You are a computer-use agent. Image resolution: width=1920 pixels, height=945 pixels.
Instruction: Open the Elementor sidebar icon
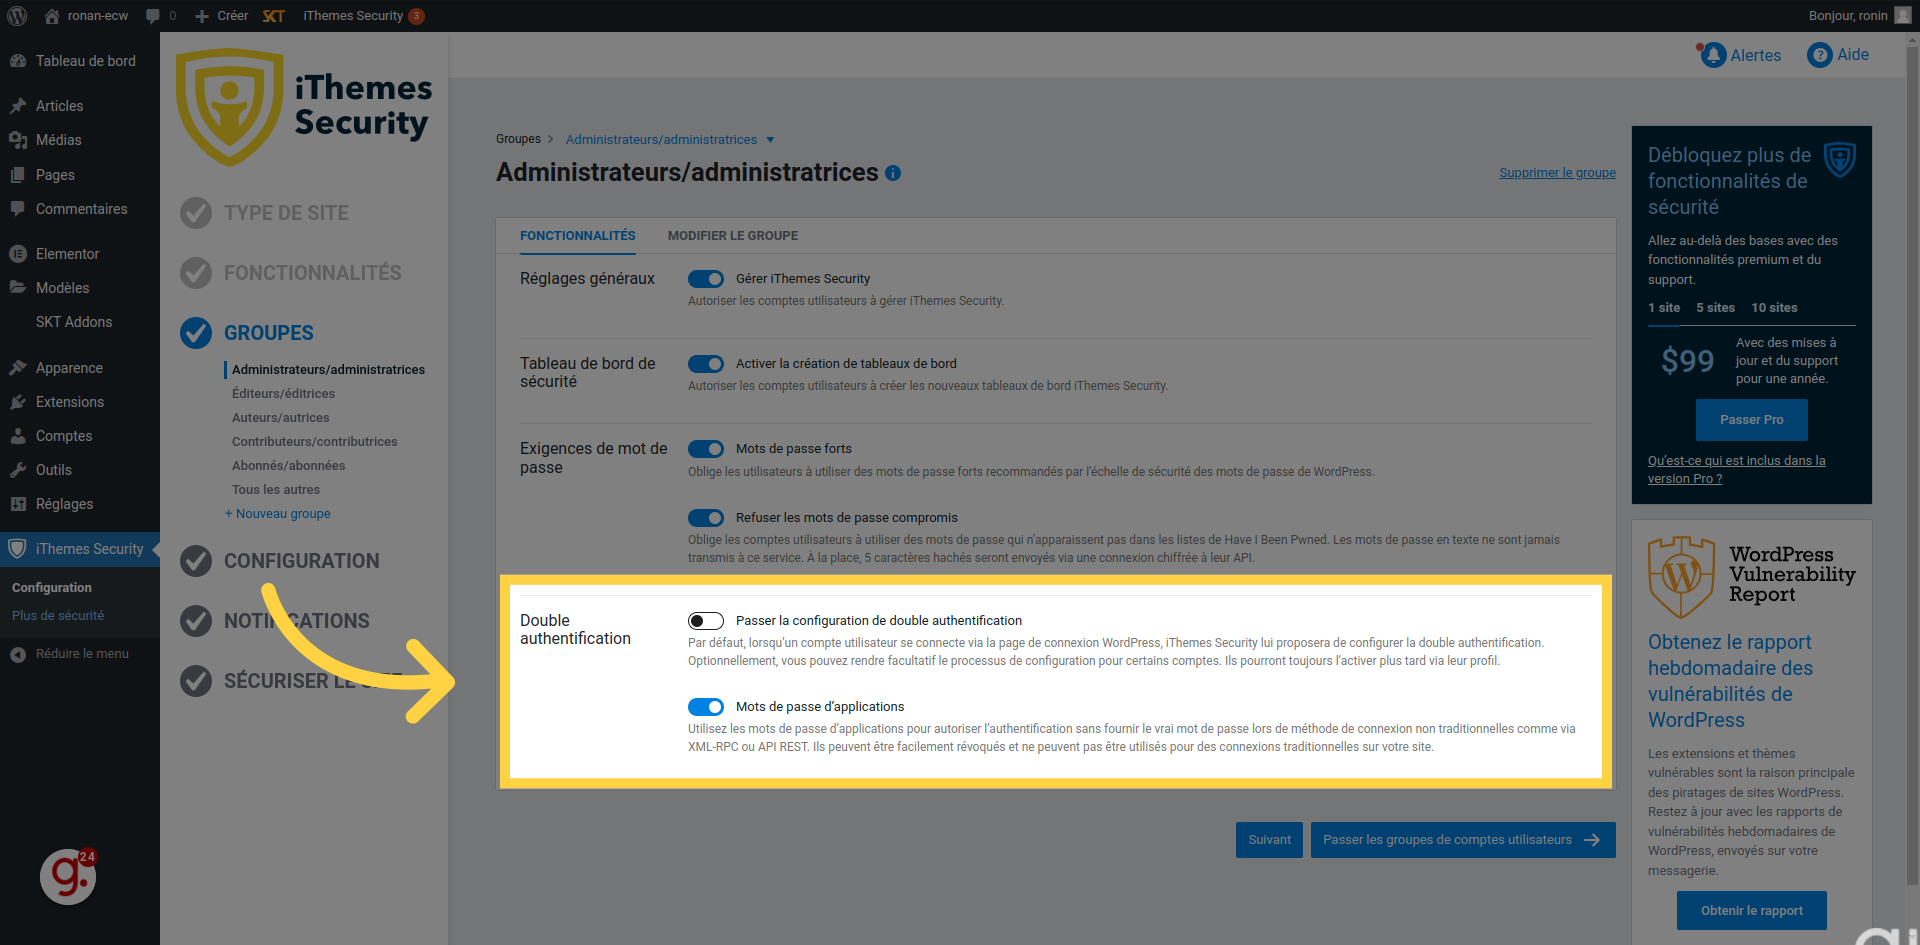(x=18, y=254)
